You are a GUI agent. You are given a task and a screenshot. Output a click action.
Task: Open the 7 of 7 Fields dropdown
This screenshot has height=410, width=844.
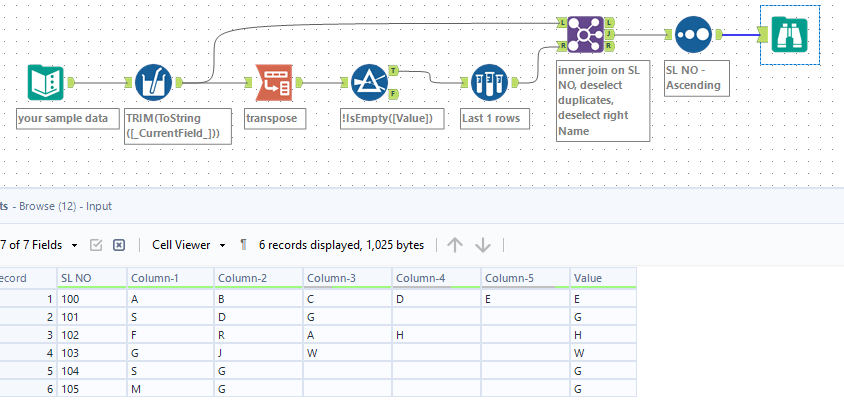tap(45, 244)
